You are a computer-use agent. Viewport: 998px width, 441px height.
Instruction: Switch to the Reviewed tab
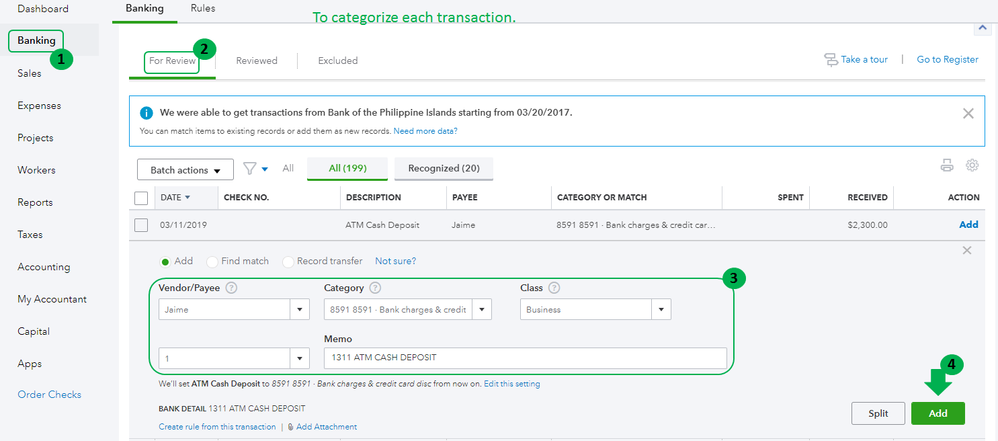point(257,61)
